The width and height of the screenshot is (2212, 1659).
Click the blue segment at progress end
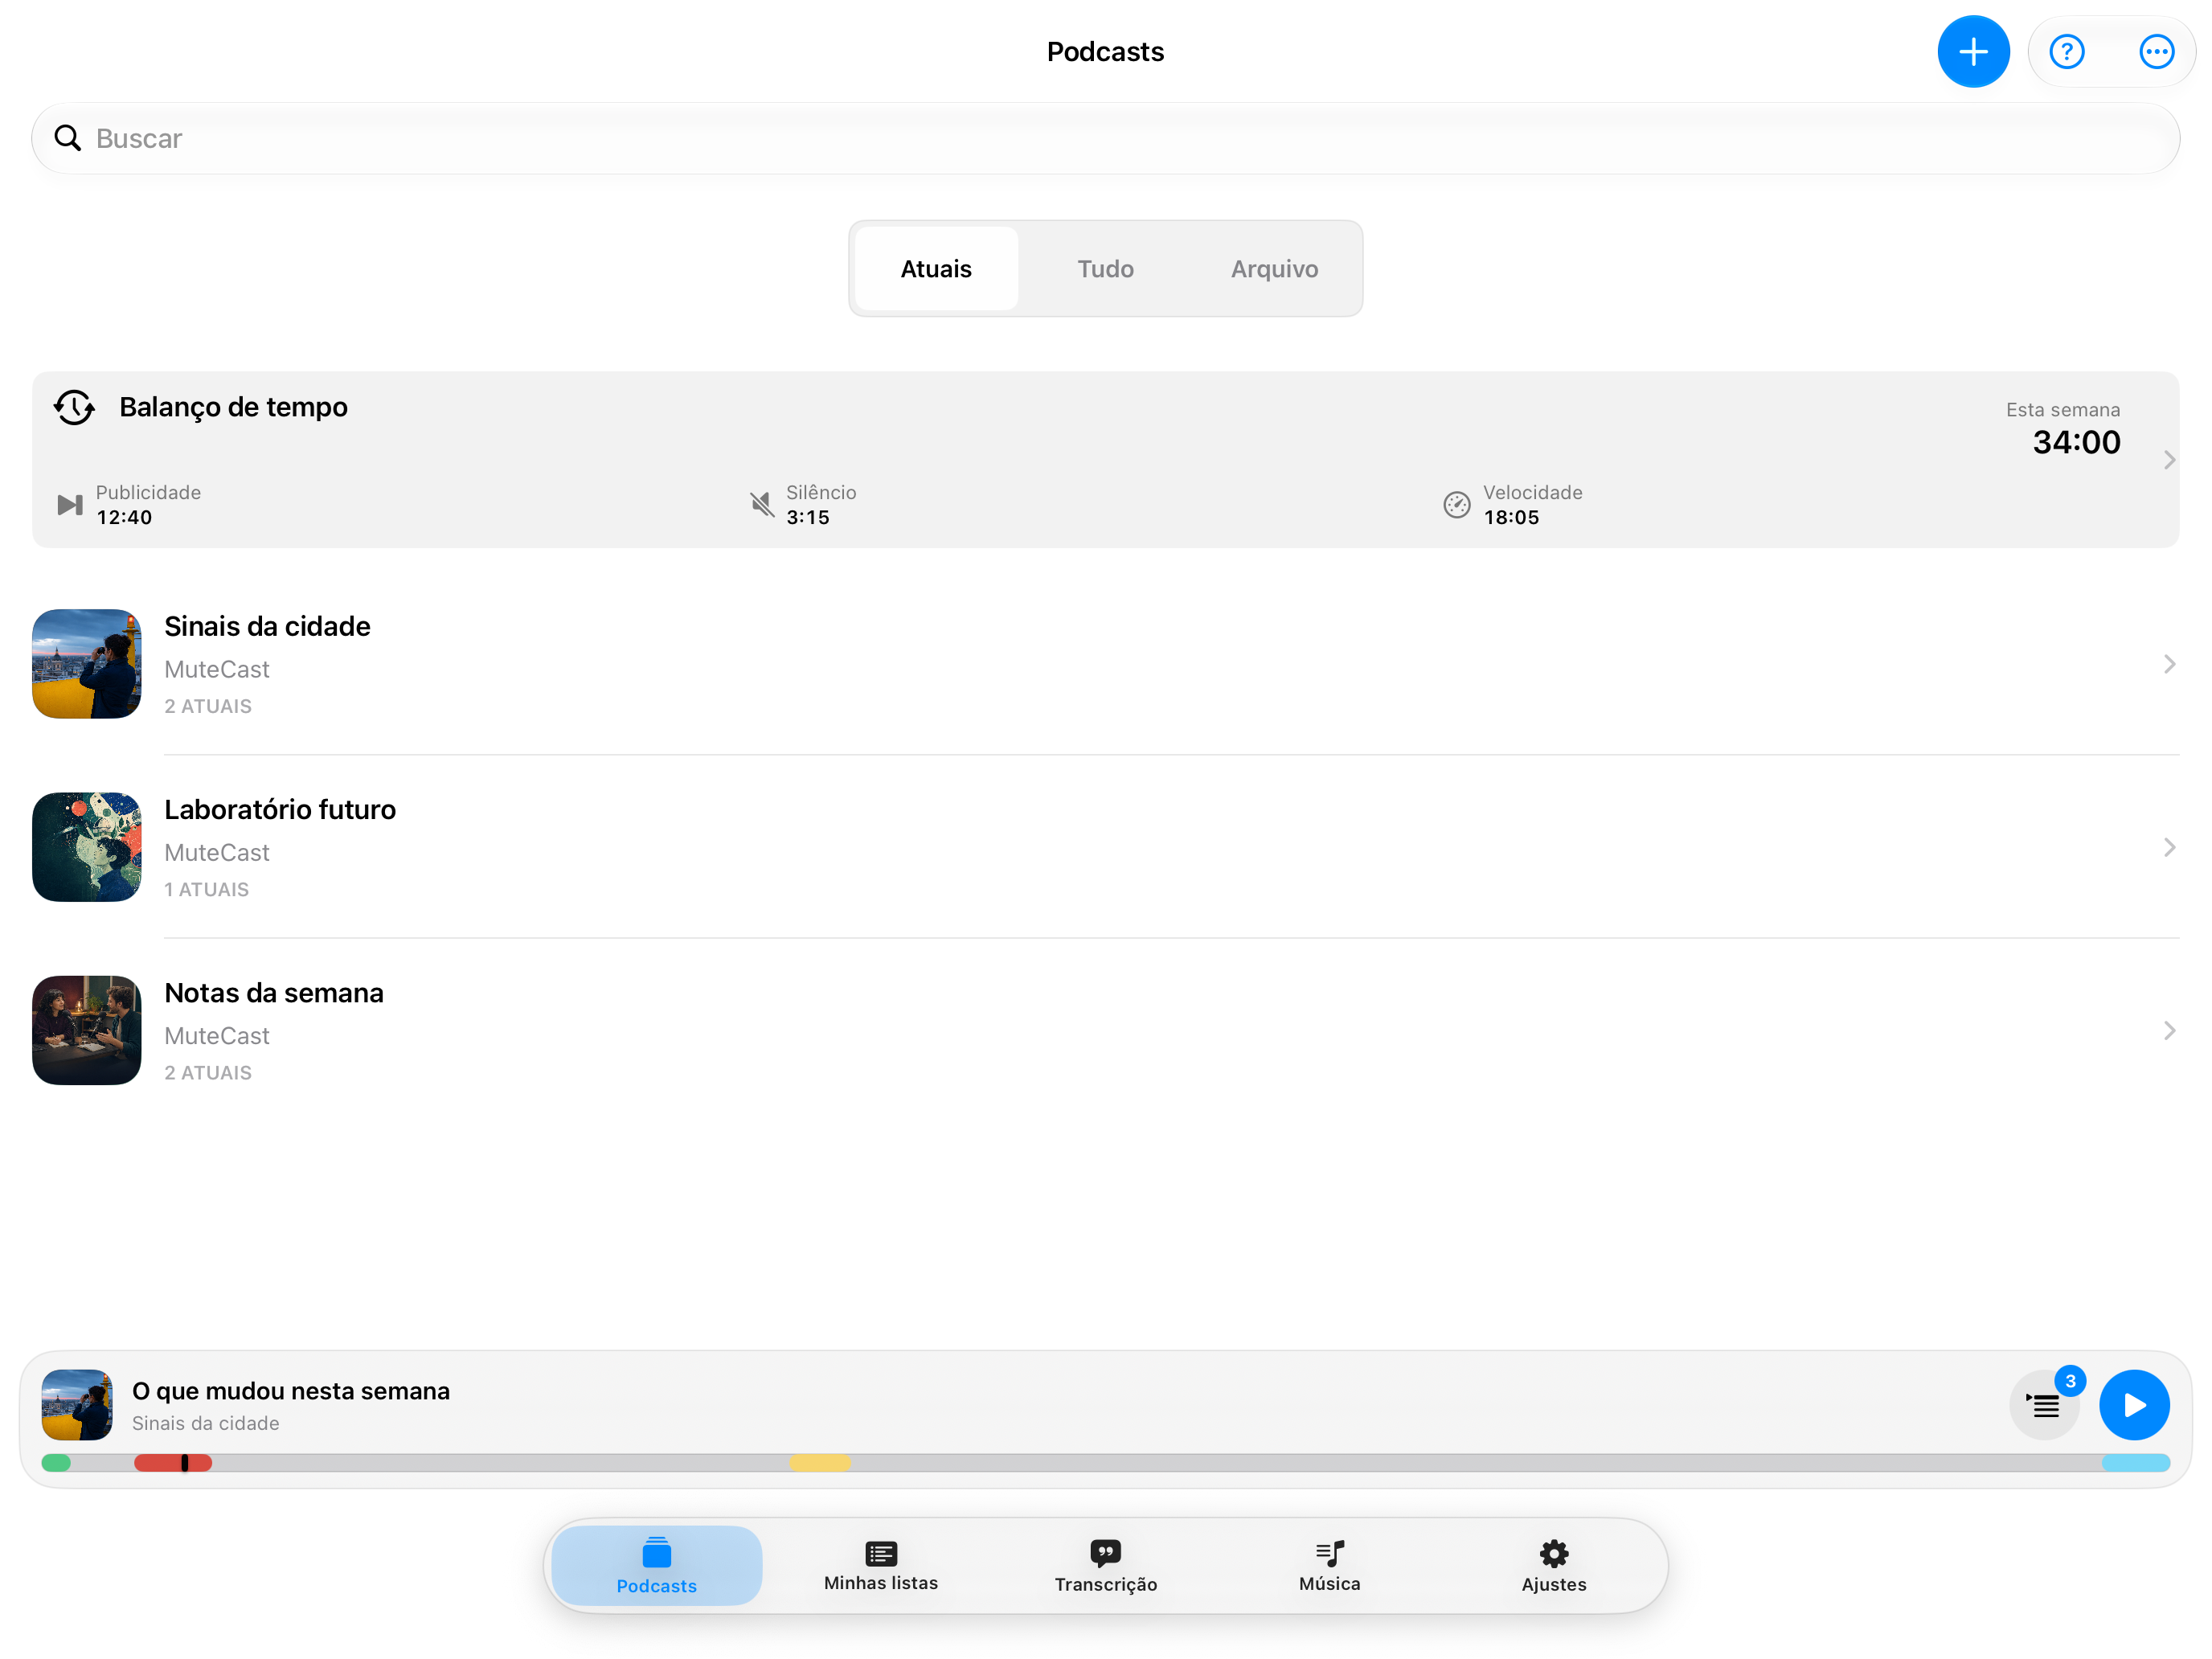(x=2135, y=1463)
